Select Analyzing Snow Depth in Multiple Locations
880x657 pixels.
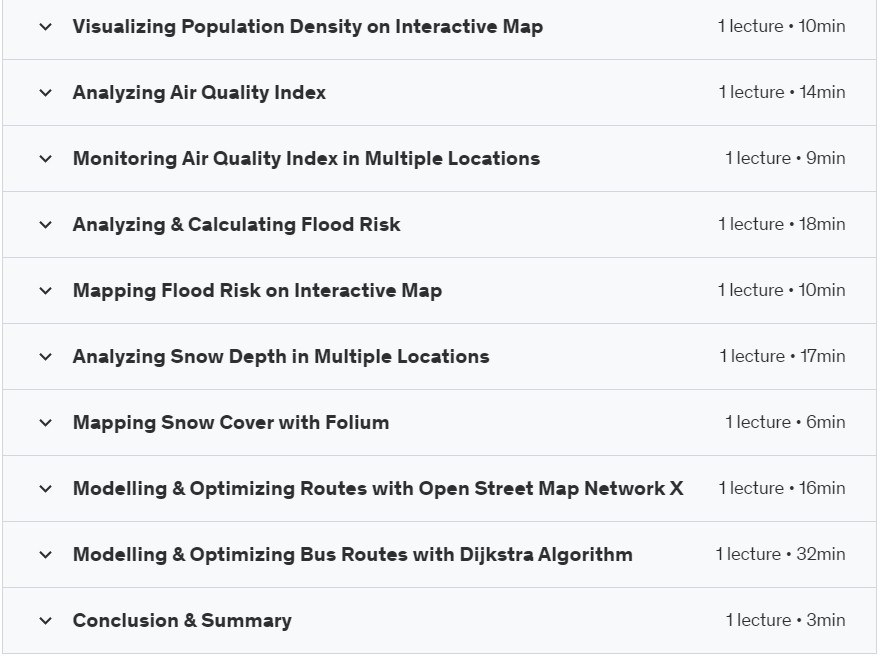click(x=281, y=357)
